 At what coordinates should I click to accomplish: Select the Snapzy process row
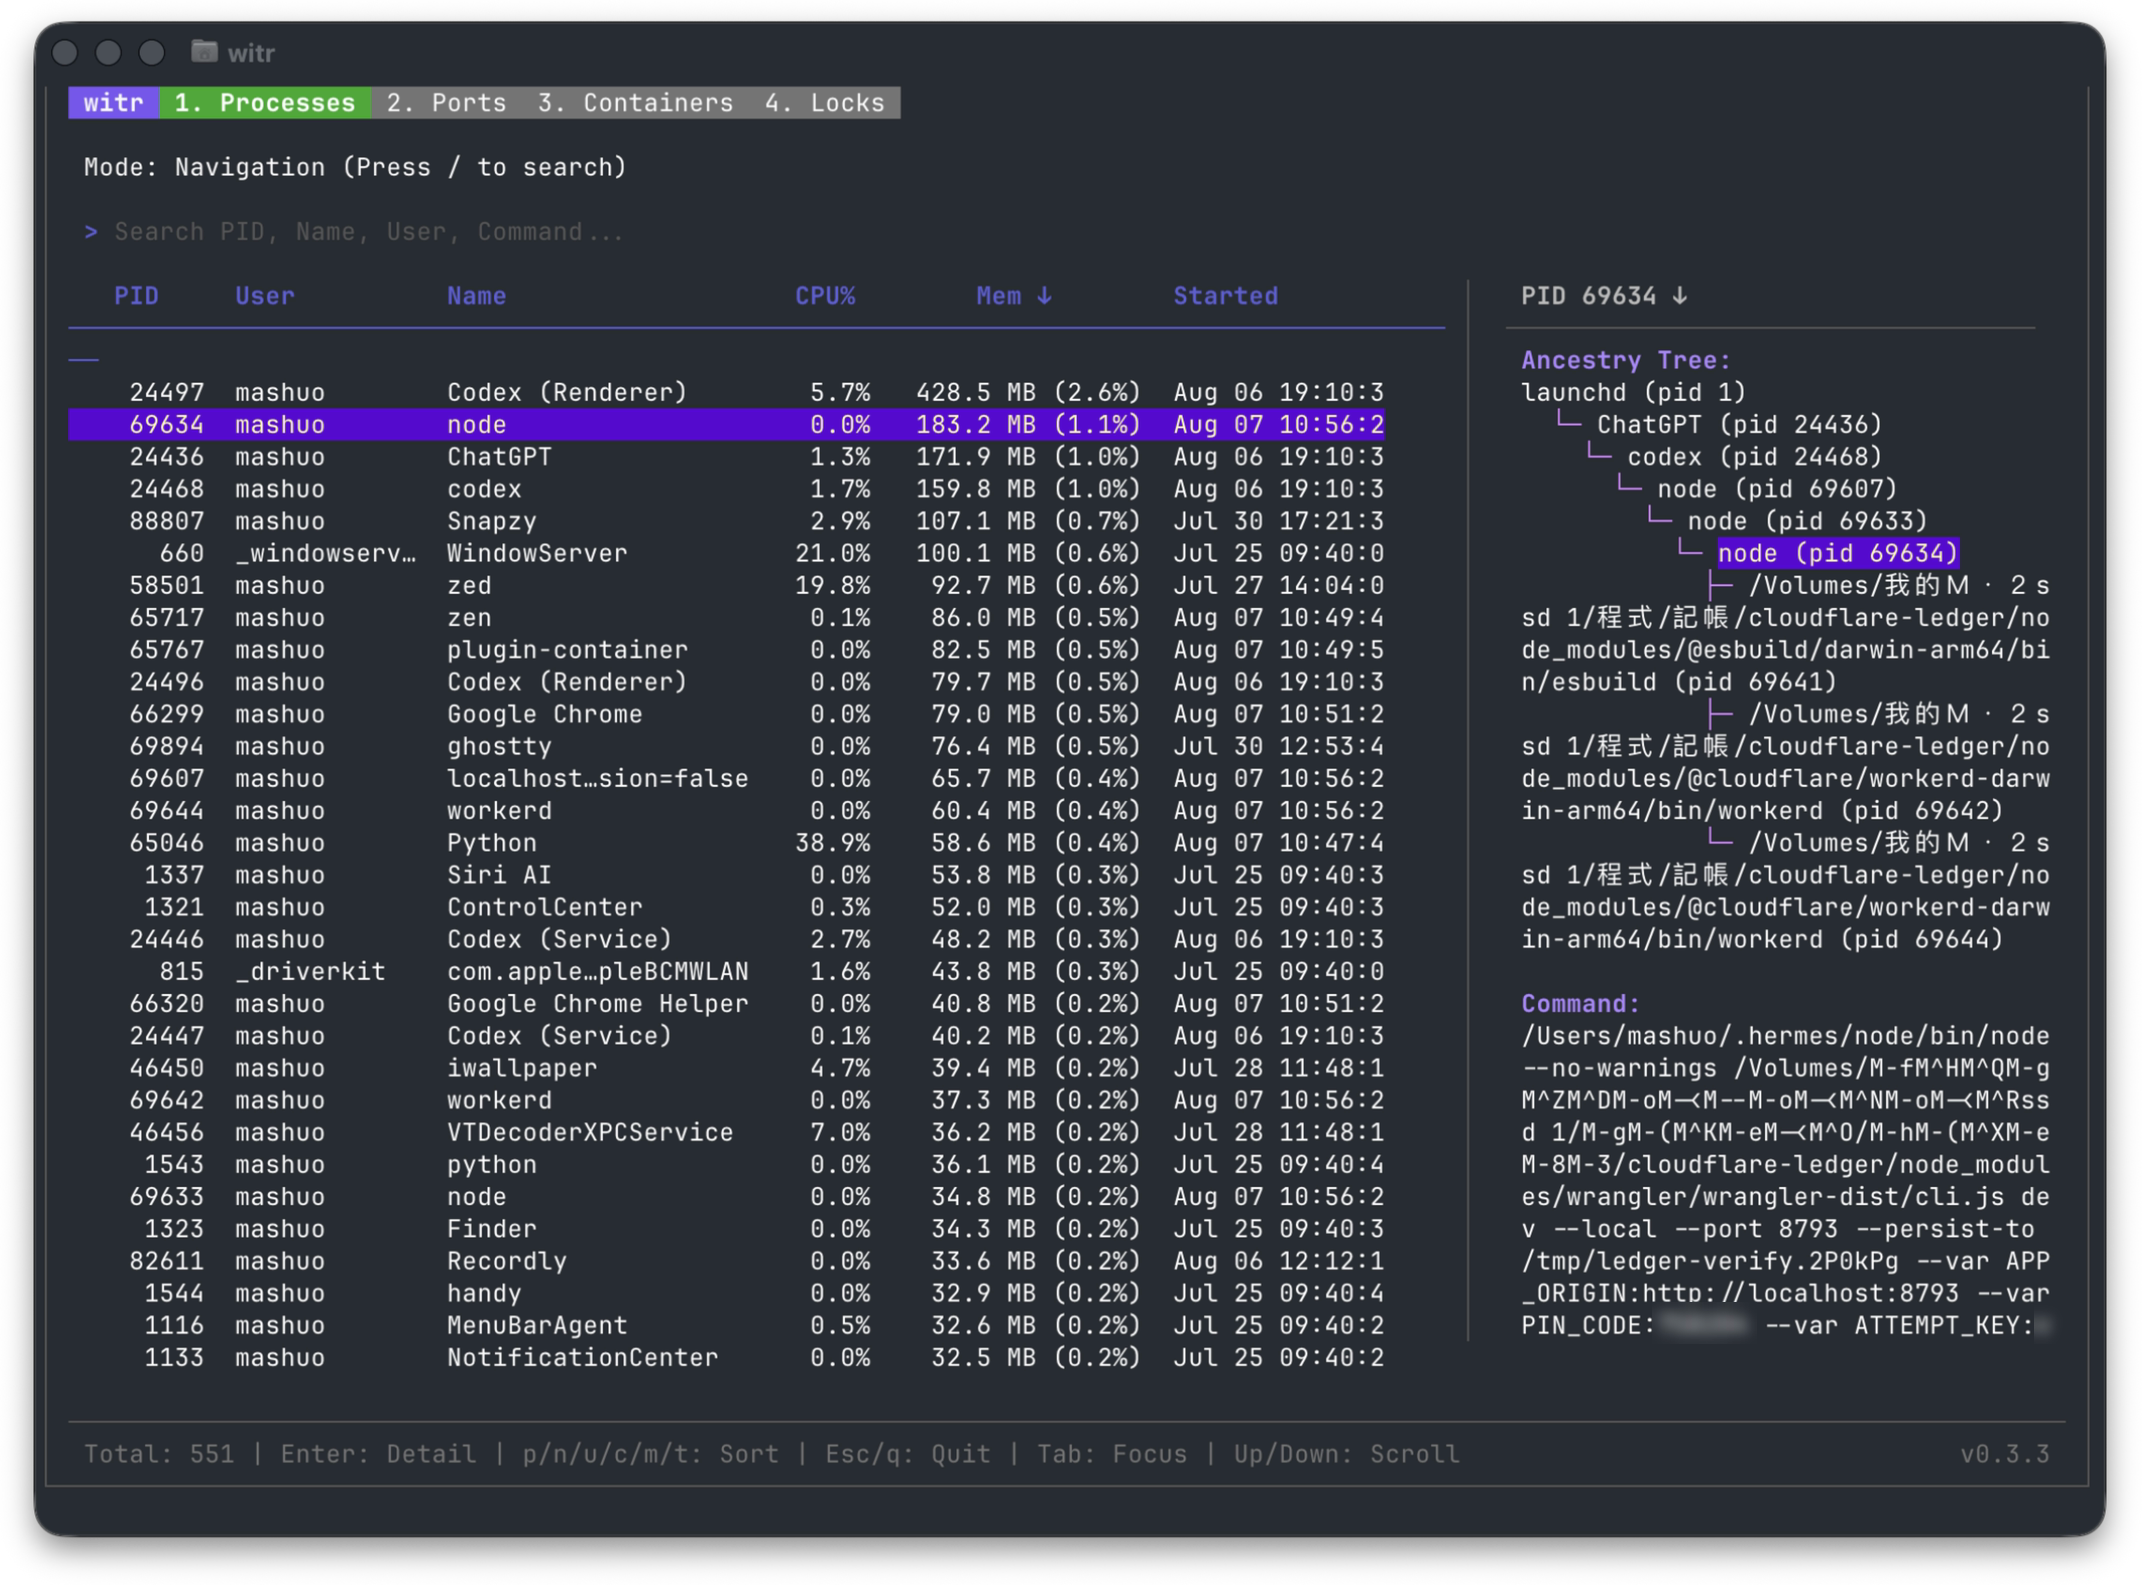[726, 521]
